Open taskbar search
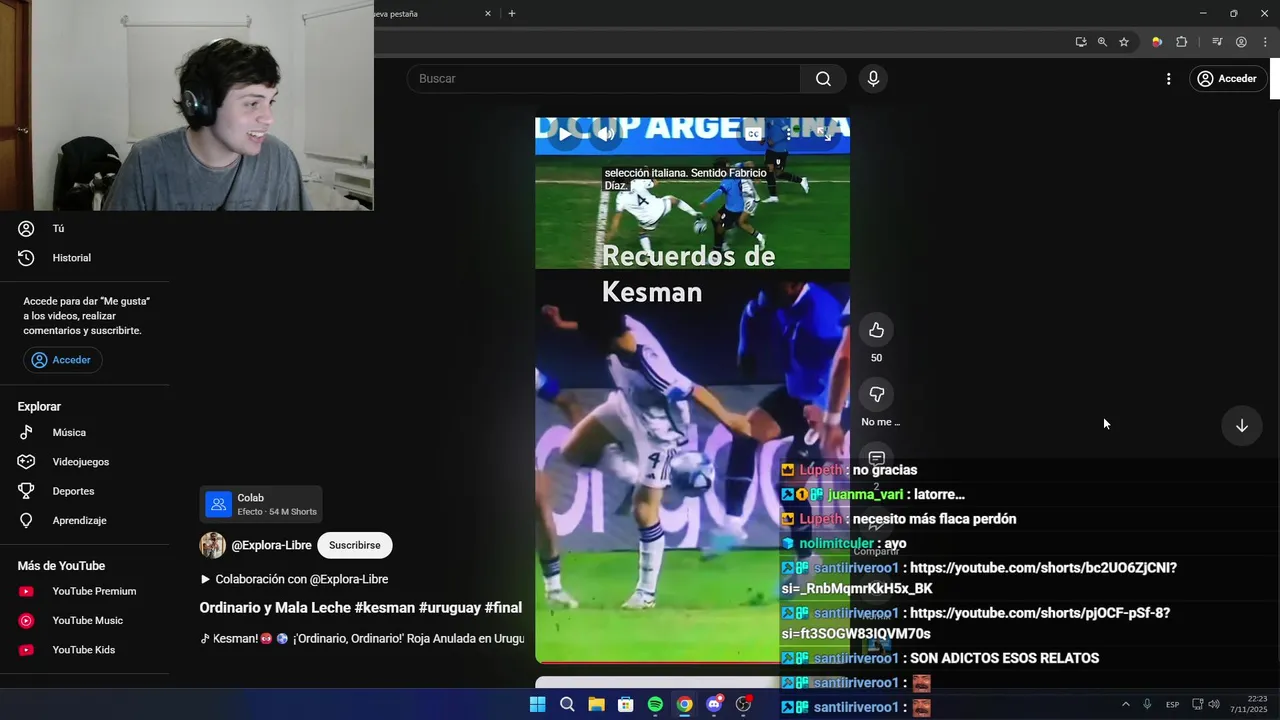1280x720 pixels. click(x=567, y=704)
